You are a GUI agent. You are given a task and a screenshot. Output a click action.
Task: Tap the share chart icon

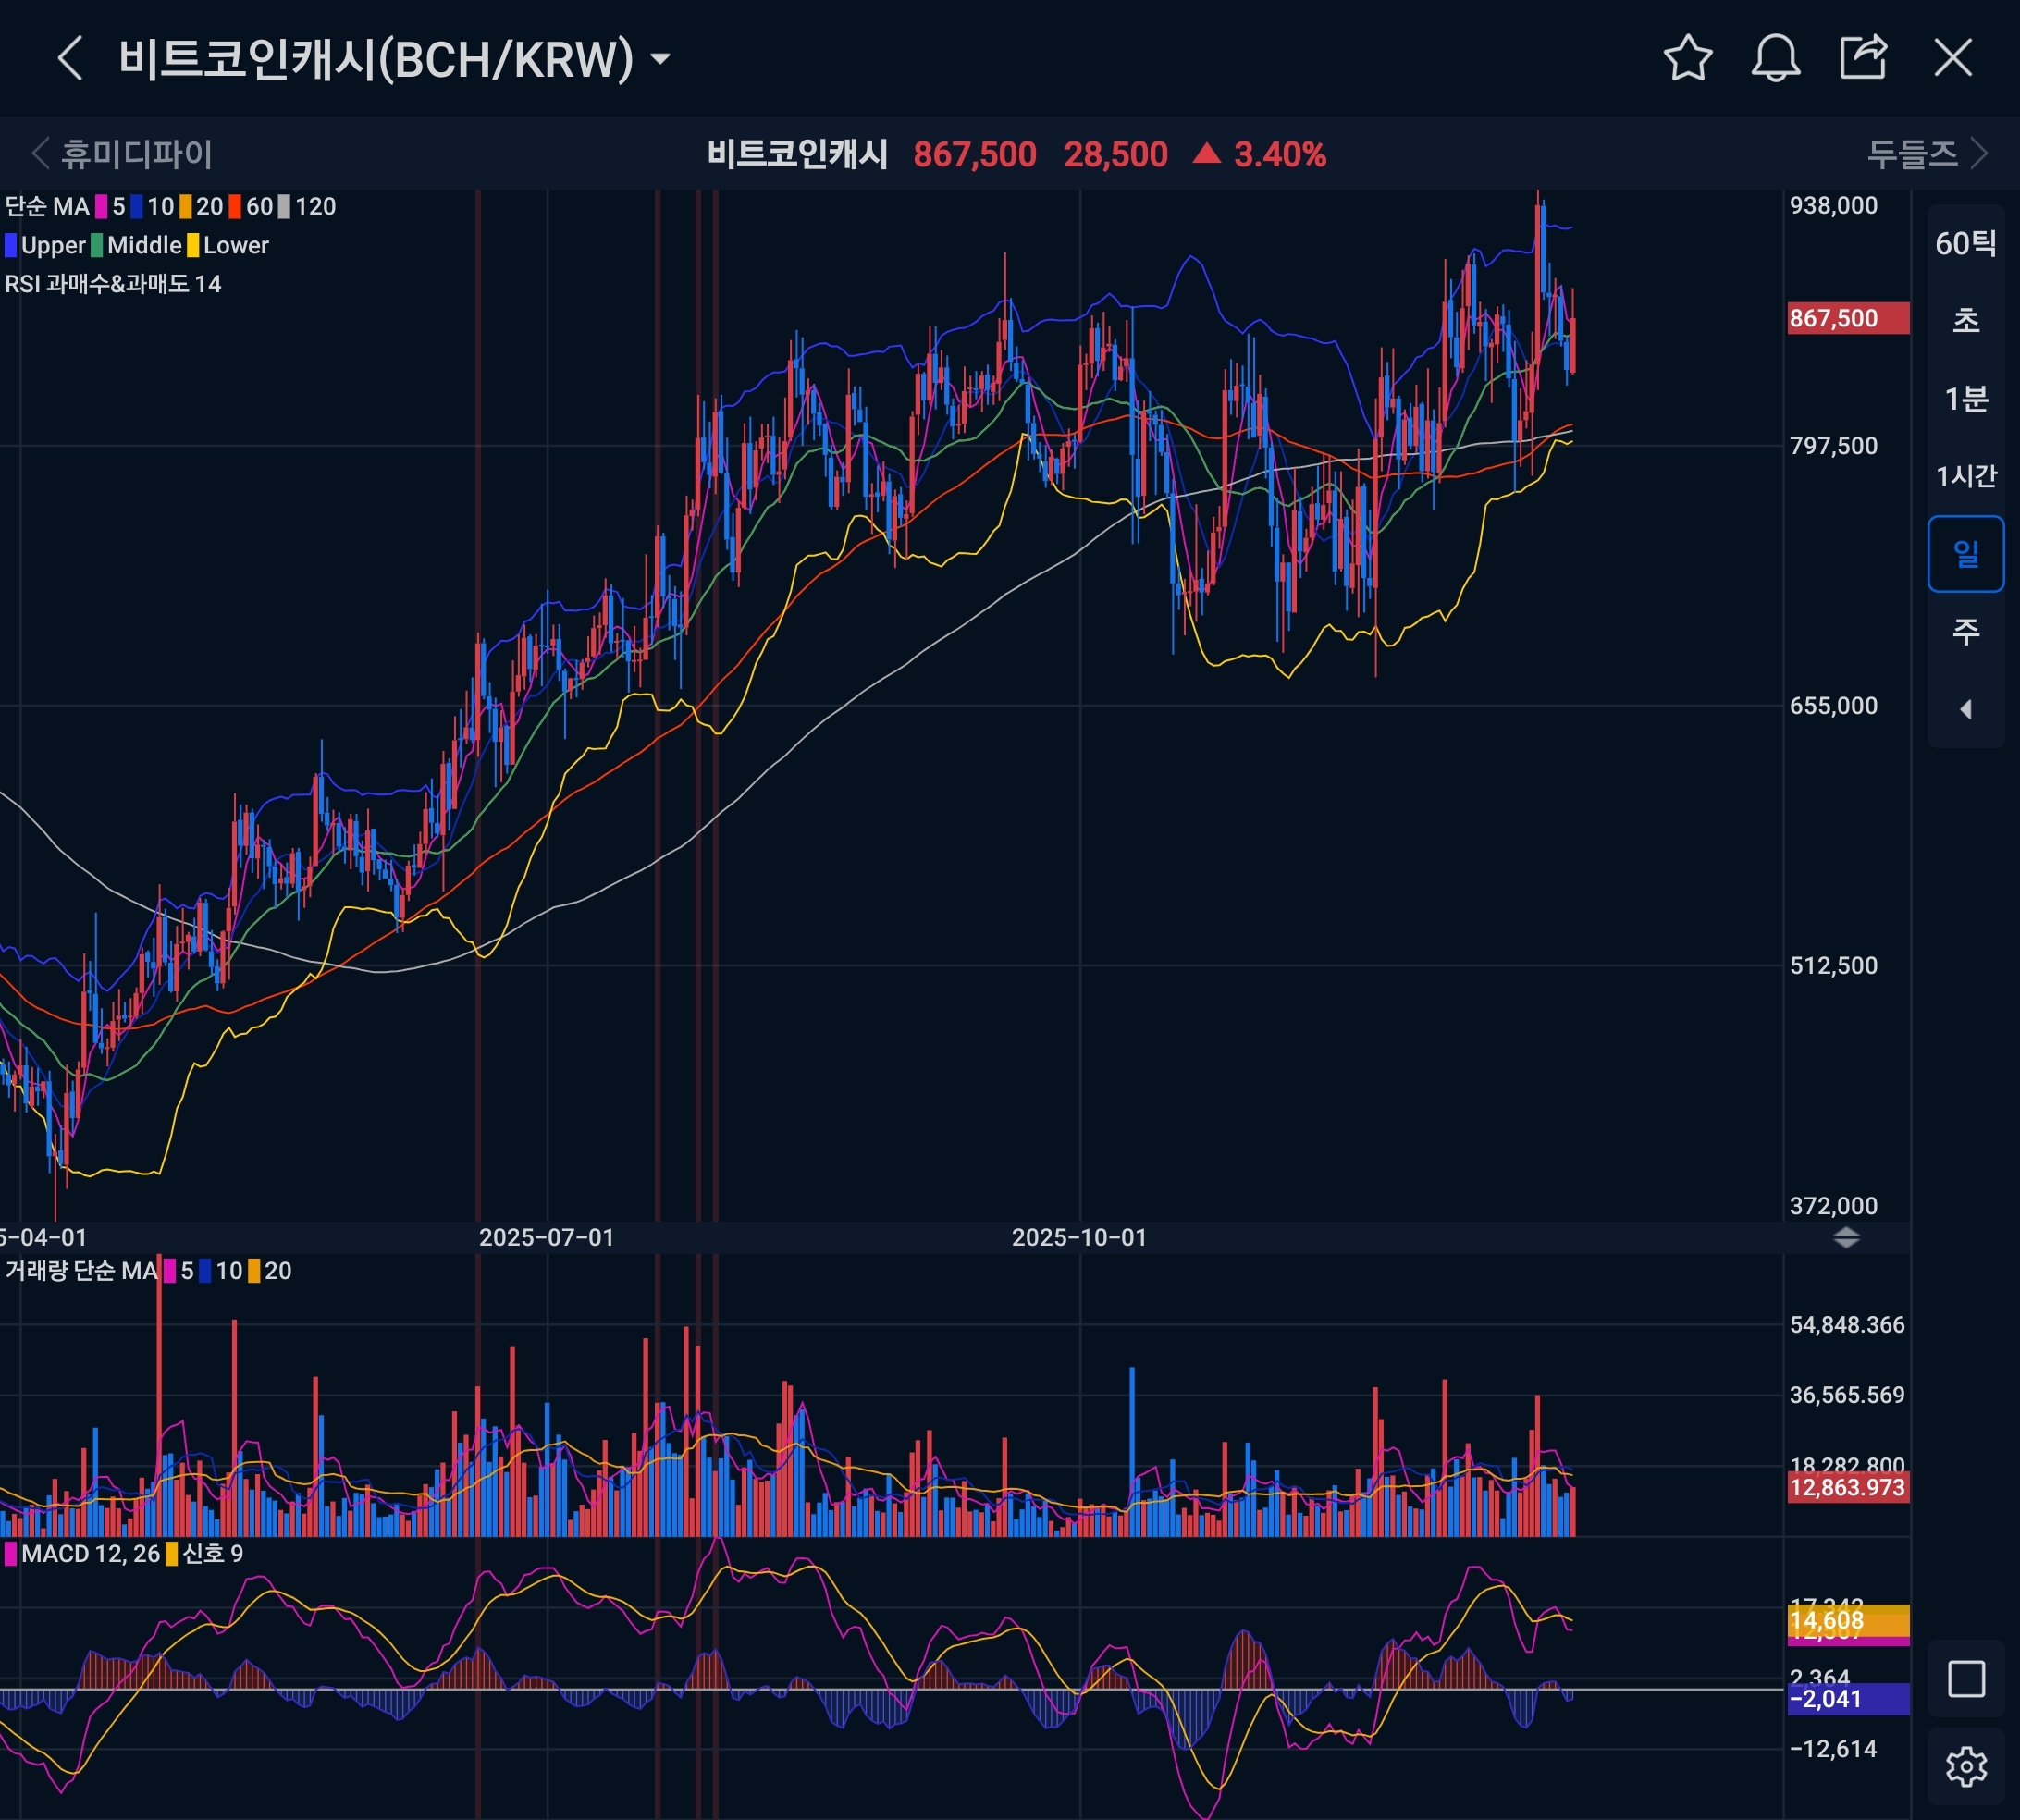tap(1863, 58)
